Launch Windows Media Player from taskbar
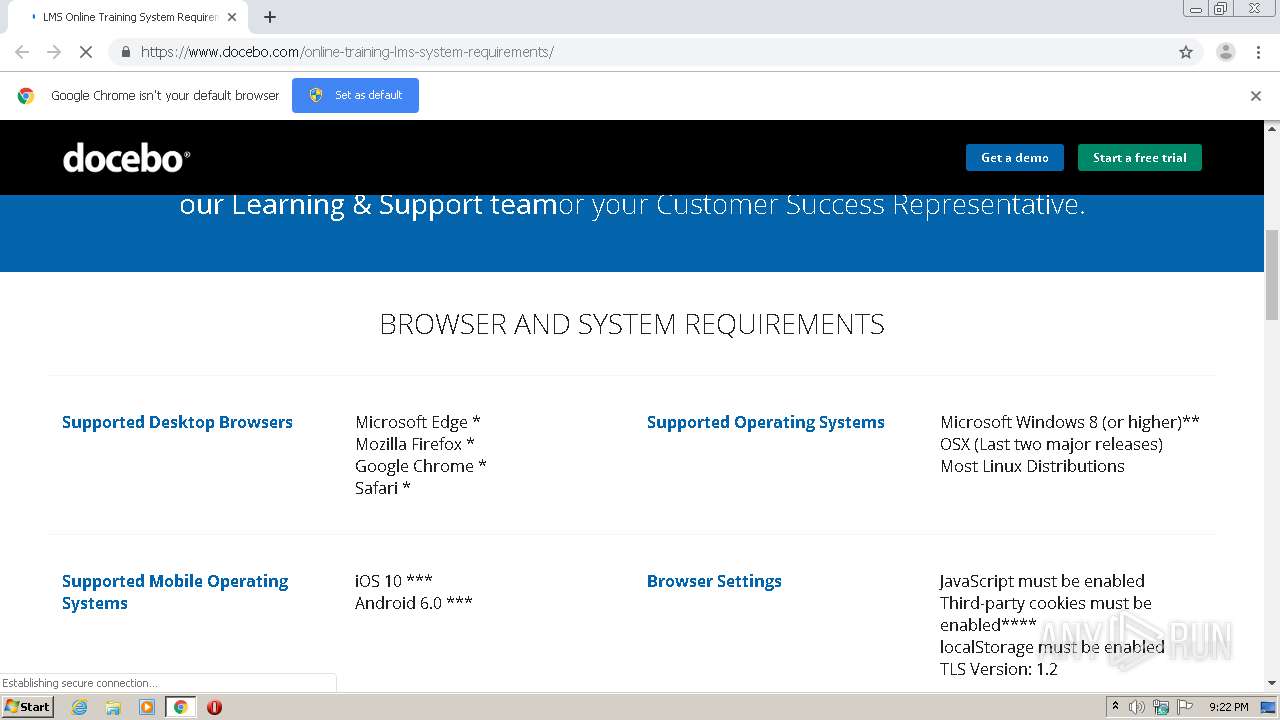Screen dimensions: 1280x720 coord(147,707)
